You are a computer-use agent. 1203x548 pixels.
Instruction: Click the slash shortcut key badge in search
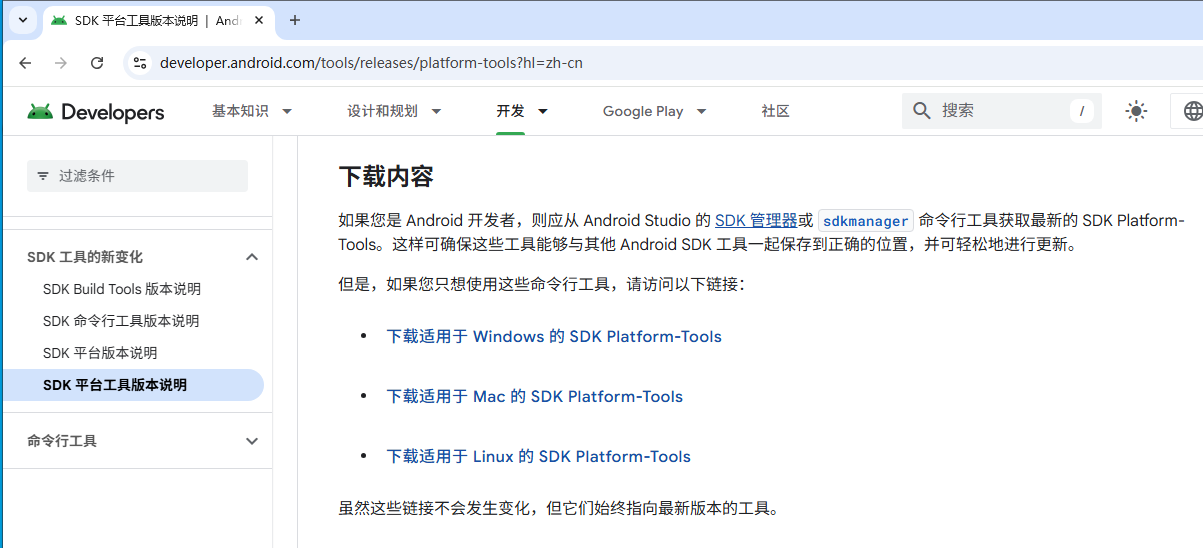[x=1081, y=111]
